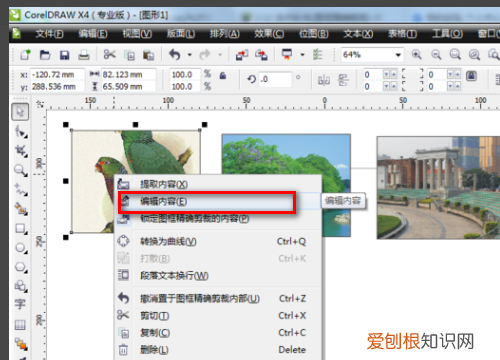Screen dimensions: 500x360
Task: Open the 排列(A) menu
Action: pos(224,34)
